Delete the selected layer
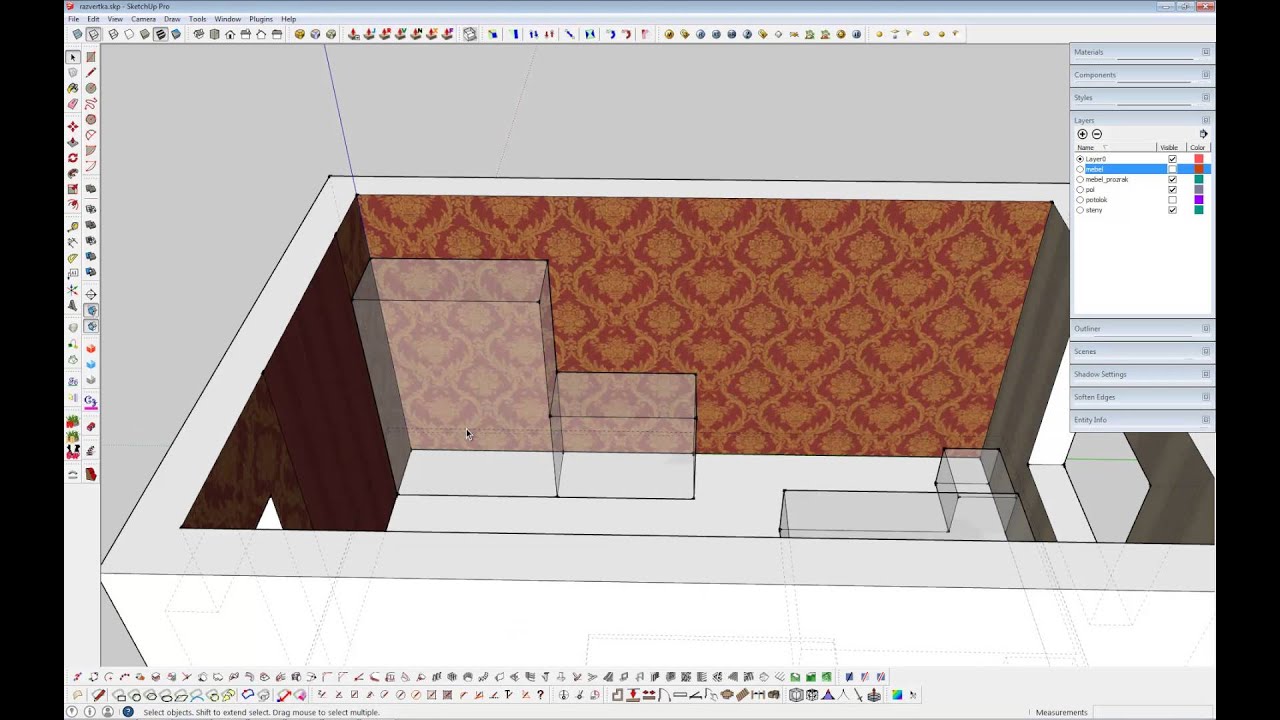Image resolution: width=1280 pixels, height=720 pixels. pos(1097,134)
